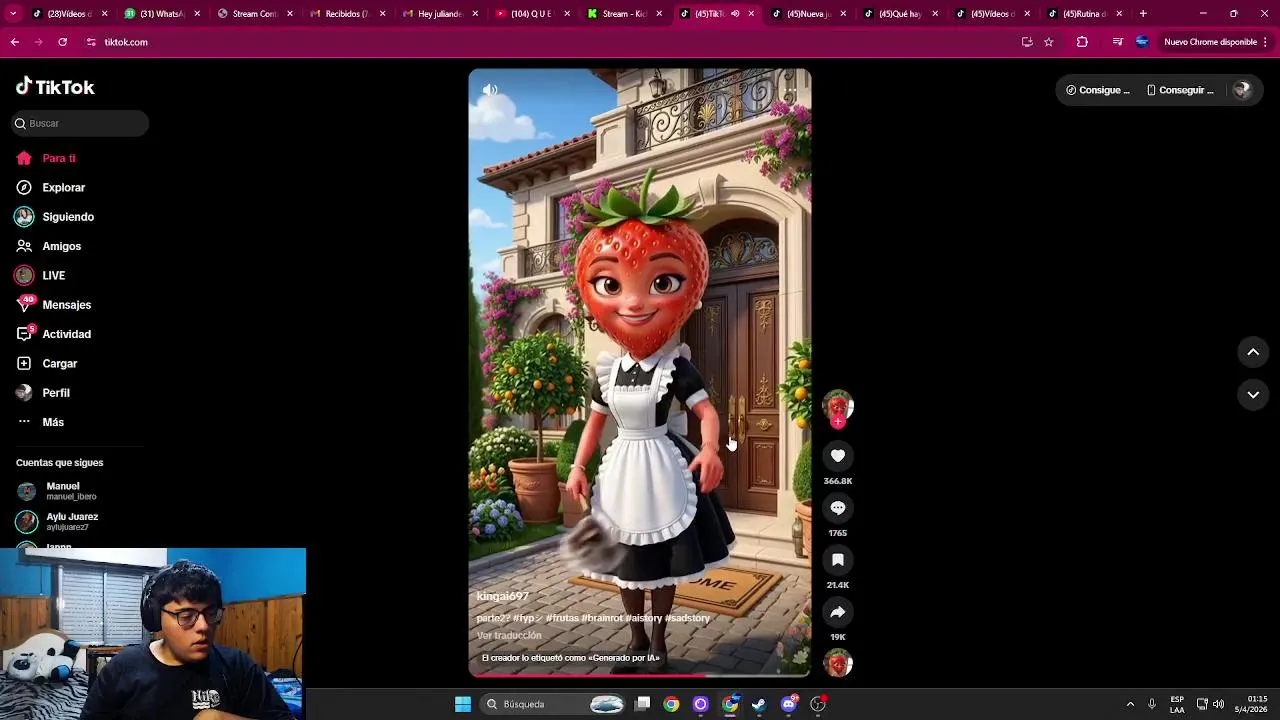Mute the video with speaker icon

click(x=490, y=90)
